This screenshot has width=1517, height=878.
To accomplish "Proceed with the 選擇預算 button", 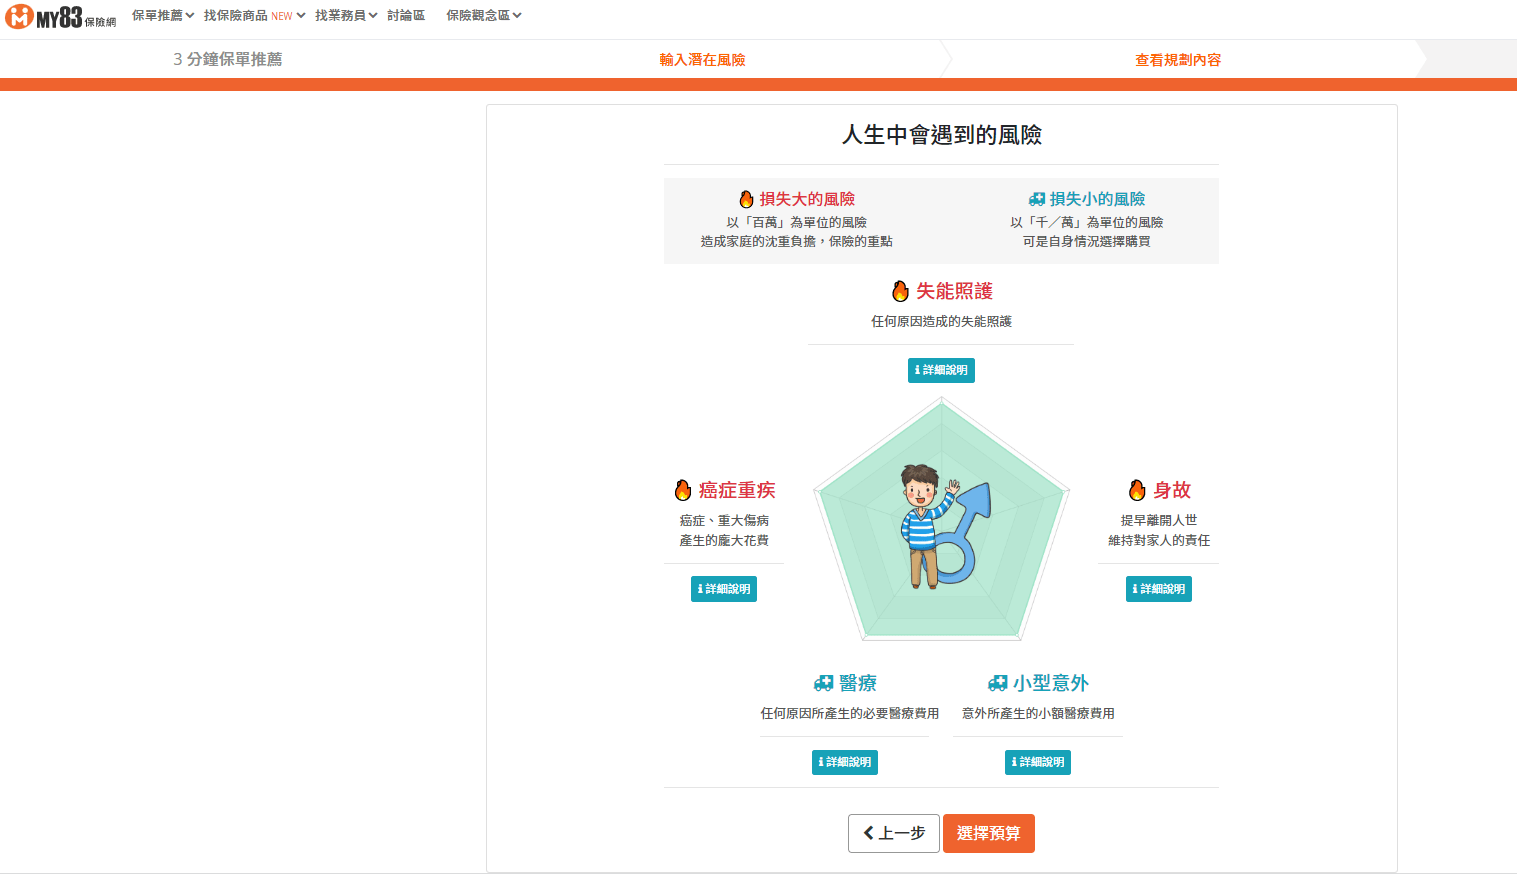I will point(989,833).
